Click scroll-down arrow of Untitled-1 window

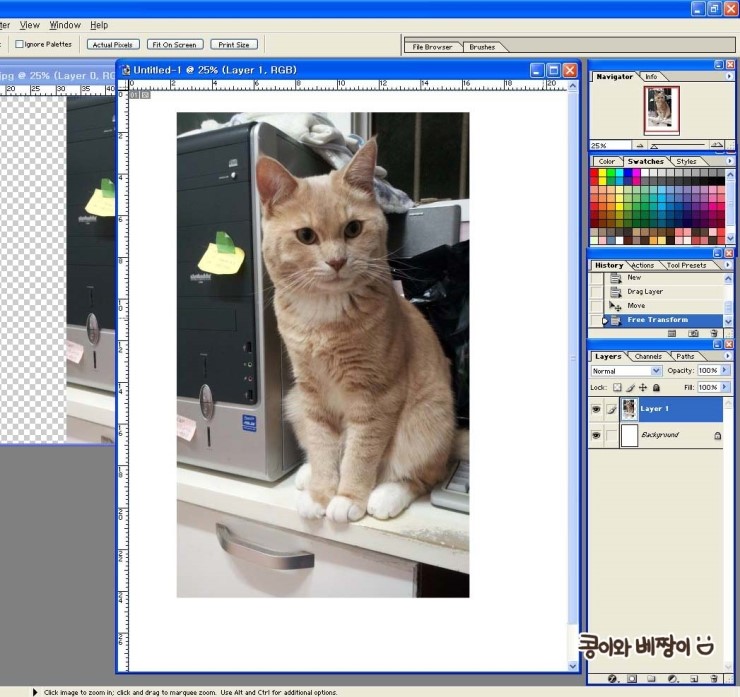(572, 666)
